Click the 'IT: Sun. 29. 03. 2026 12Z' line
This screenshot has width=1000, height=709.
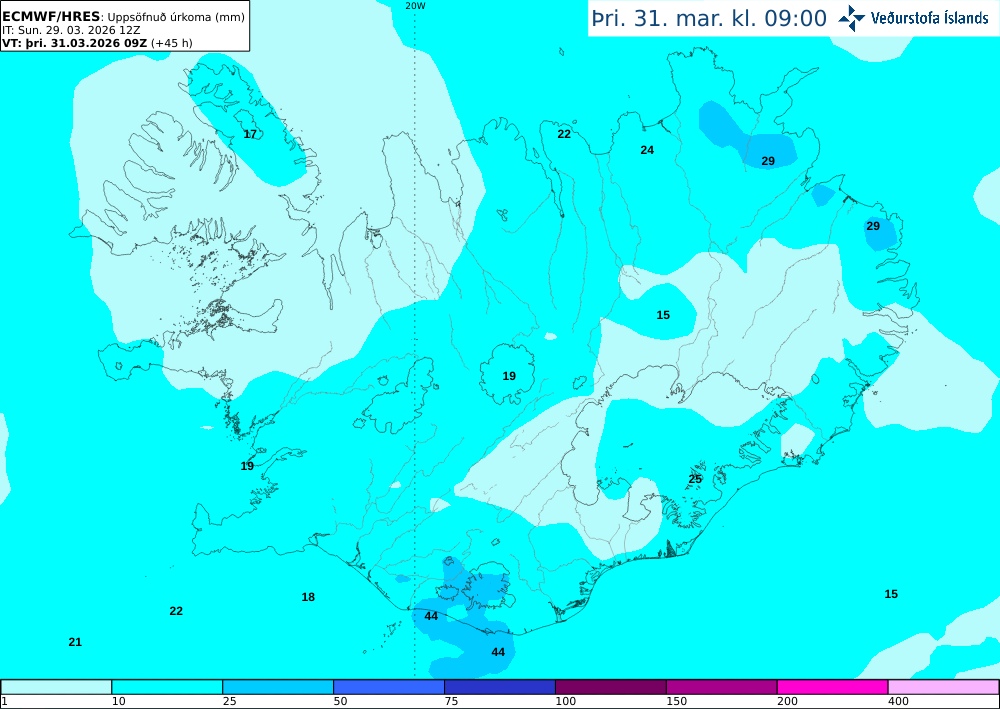(69, 30)
